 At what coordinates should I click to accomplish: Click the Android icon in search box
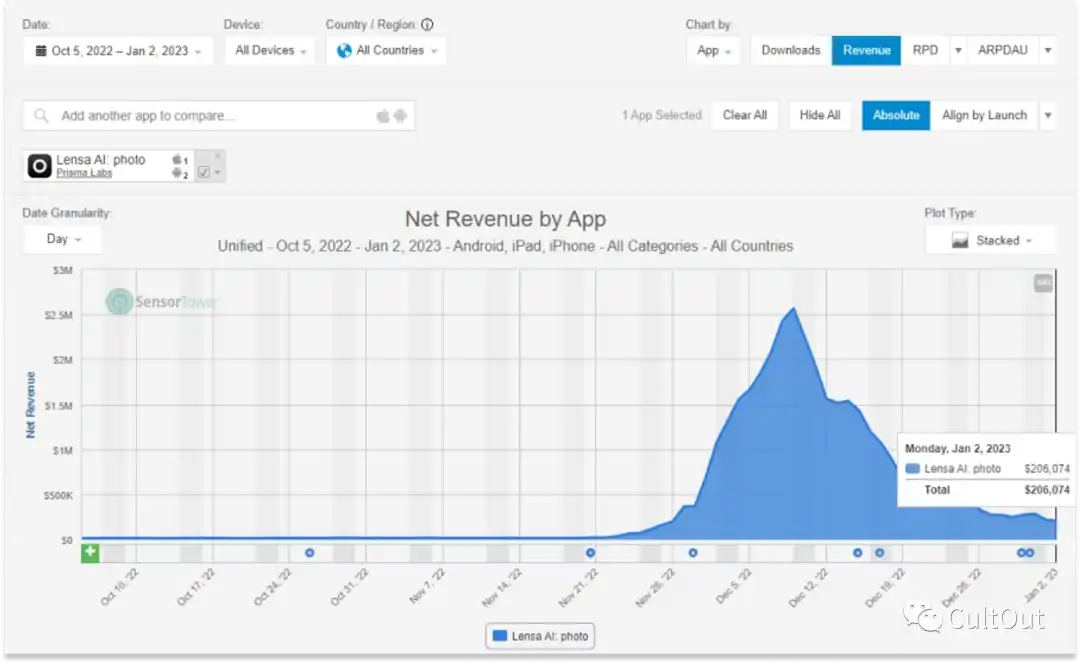400,116
